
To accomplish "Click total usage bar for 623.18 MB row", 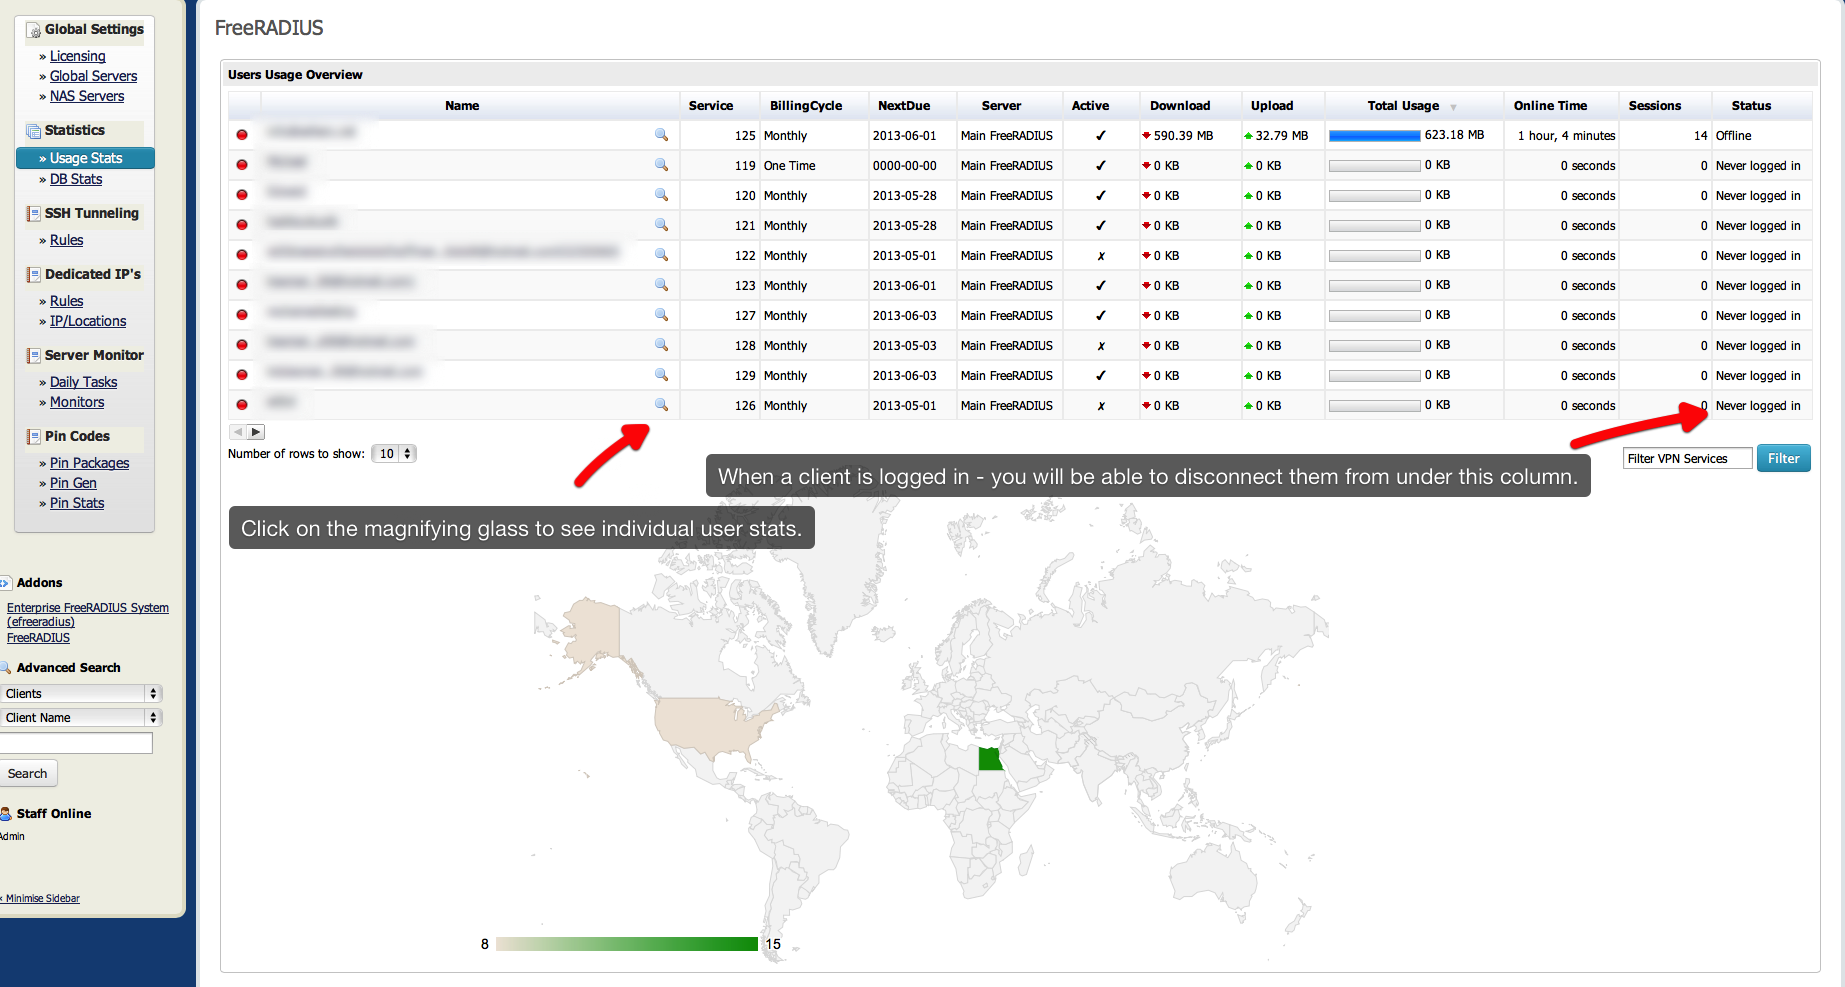I will point(1374,135).
